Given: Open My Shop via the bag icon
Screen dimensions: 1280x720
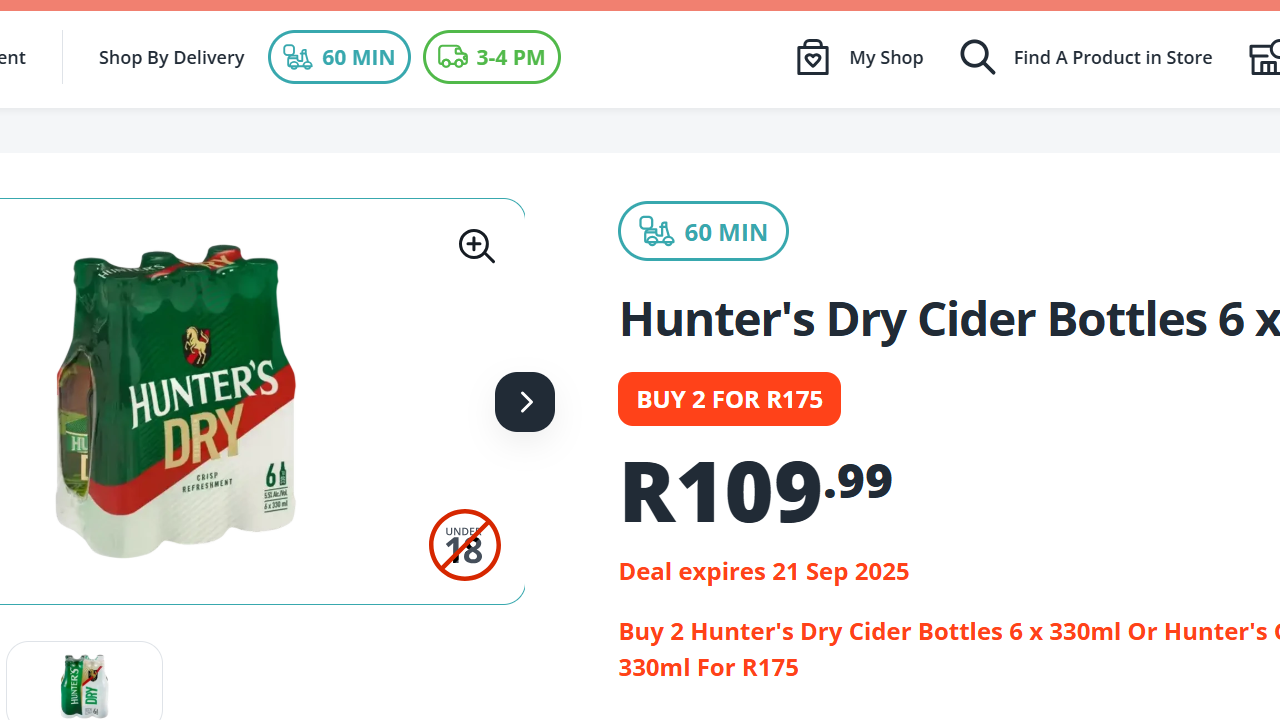Looking at the screenshot, I should pos(813,57).
